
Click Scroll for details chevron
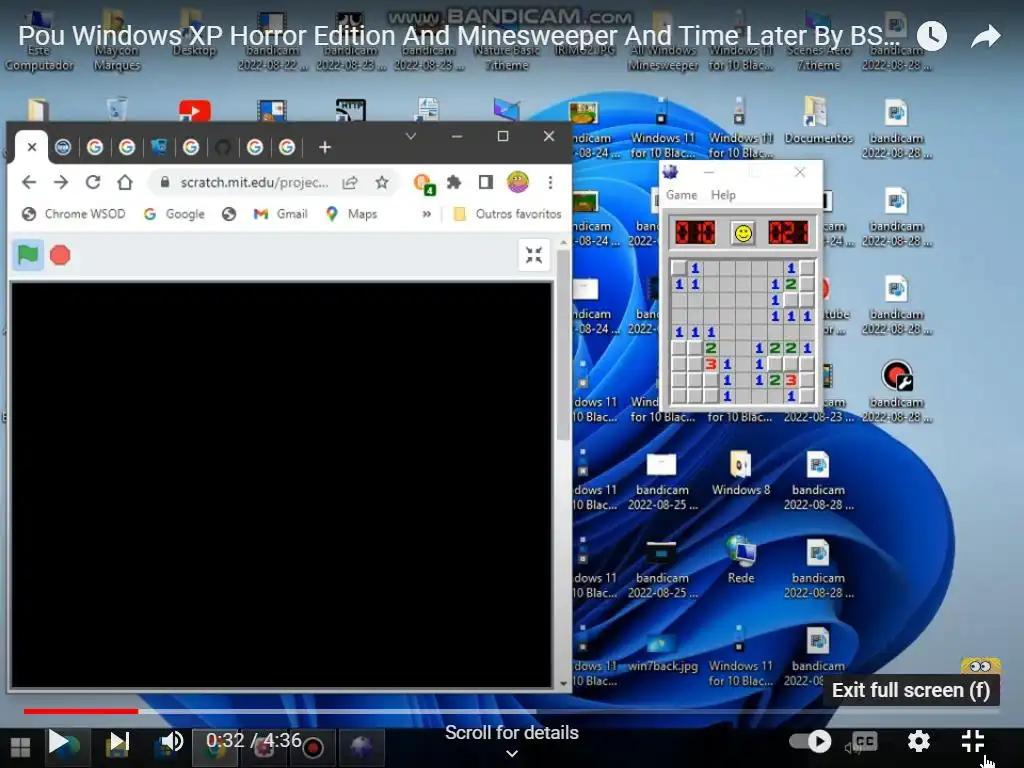[512, 754]
